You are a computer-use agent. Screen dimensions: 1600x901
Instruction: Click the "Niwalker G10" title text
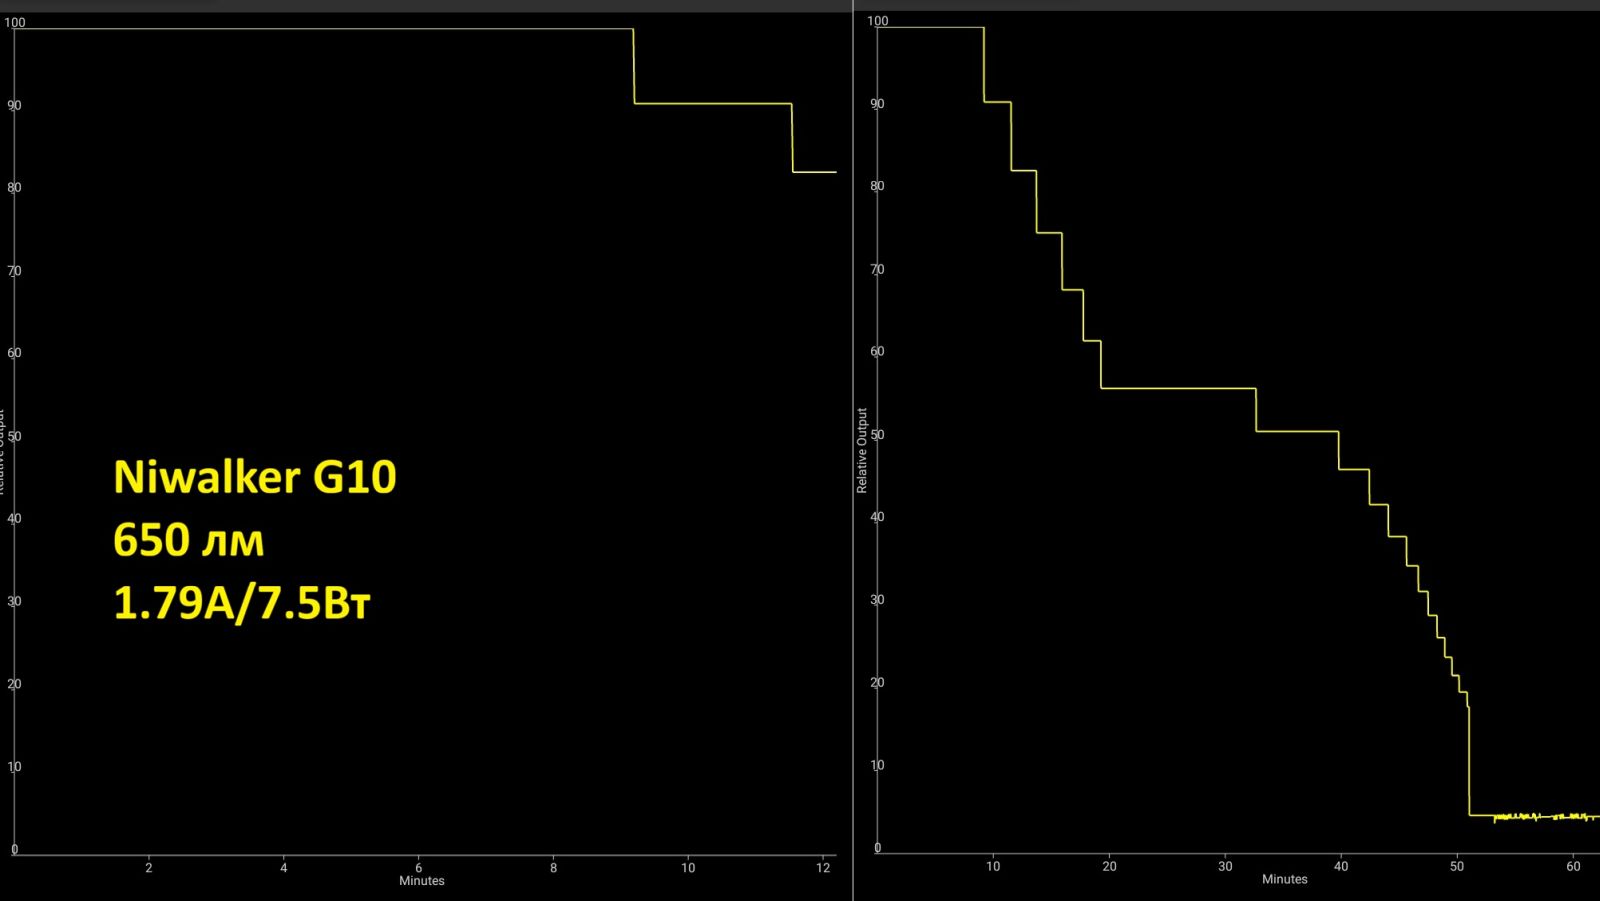pyautogui.click(x=255, y=477)
